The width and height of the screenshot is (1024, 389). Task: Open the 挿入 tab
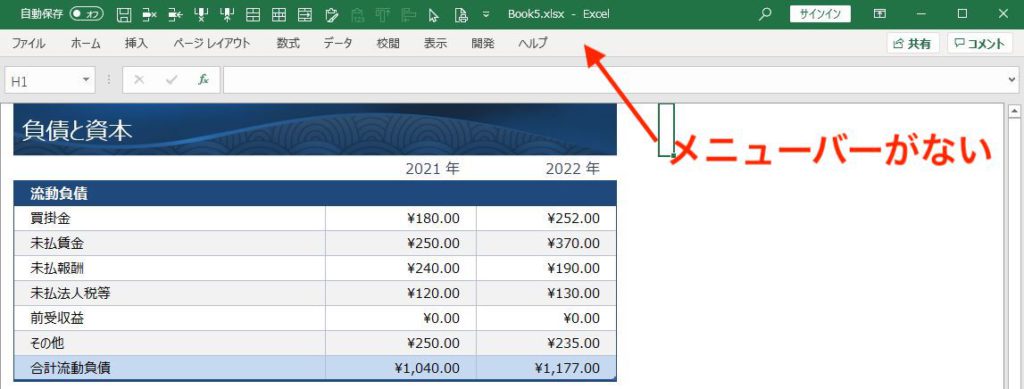[x=136, y=44]
